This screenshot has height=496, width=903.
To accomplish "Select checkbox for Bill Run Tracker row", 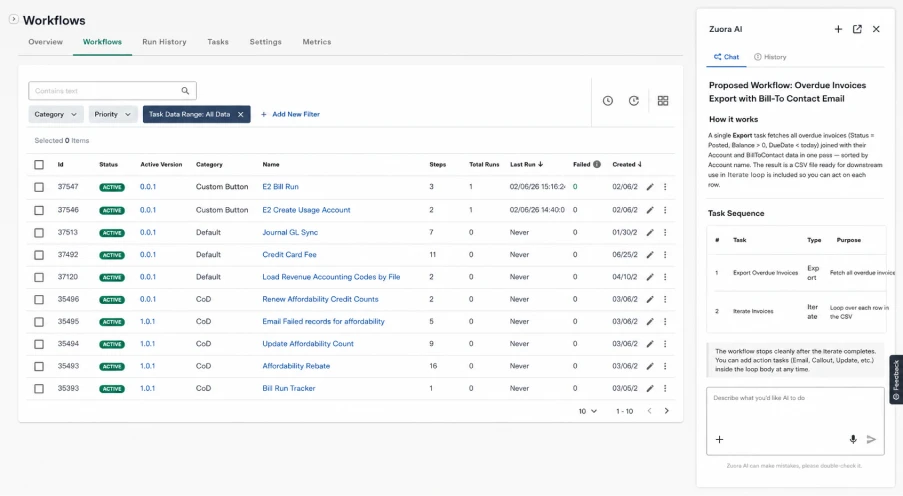I will [x=39, y=389].
